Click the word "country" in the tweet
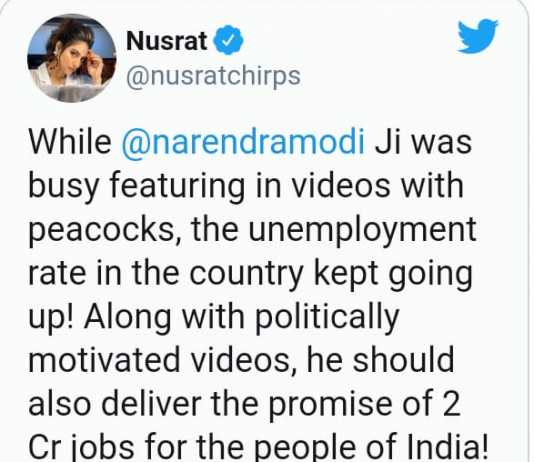The width and height of the screenshot is (534, 462). coord(246,274)
